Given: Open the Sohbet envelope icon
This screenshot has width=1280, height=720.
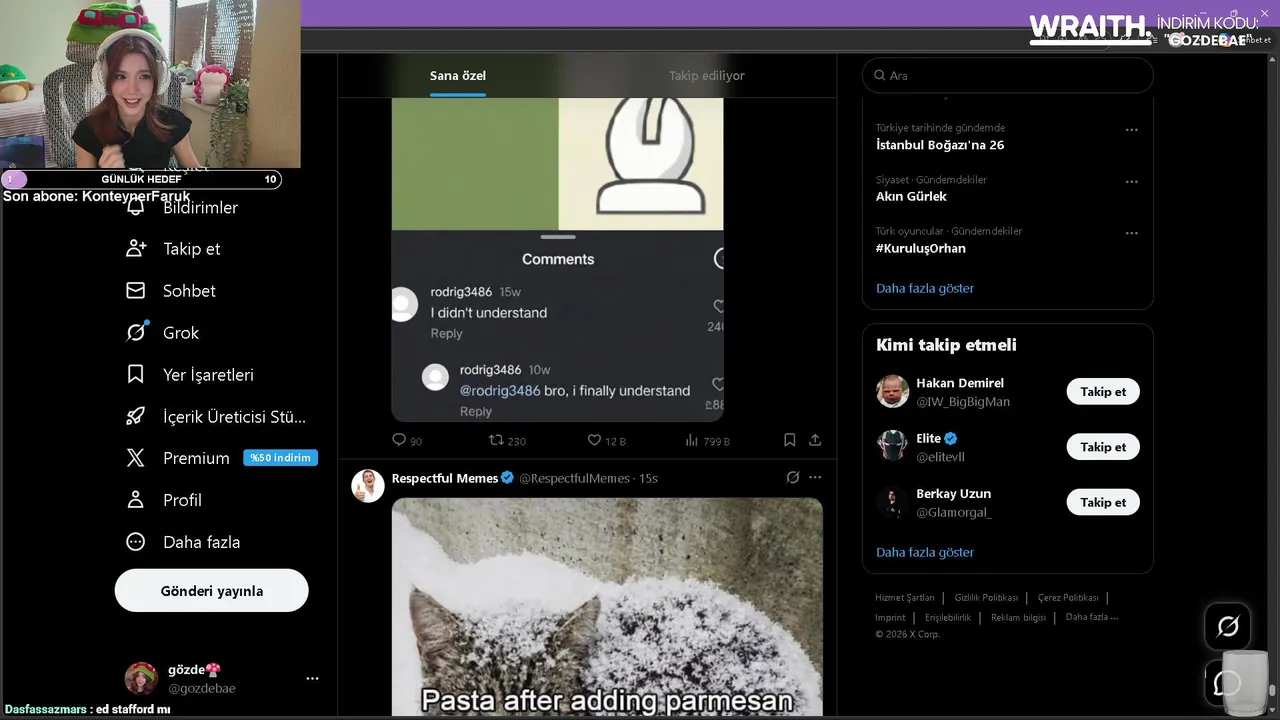Looking at the screenshot, I should point(136,291).
